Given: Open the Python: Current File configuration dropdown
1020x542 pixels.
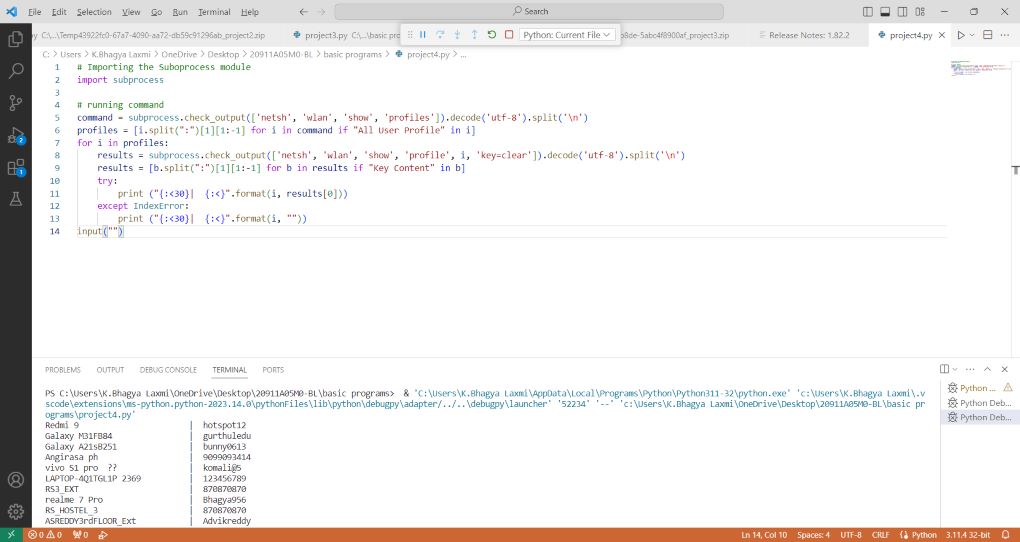Looking at the screenshot, I should coord(567,34).
